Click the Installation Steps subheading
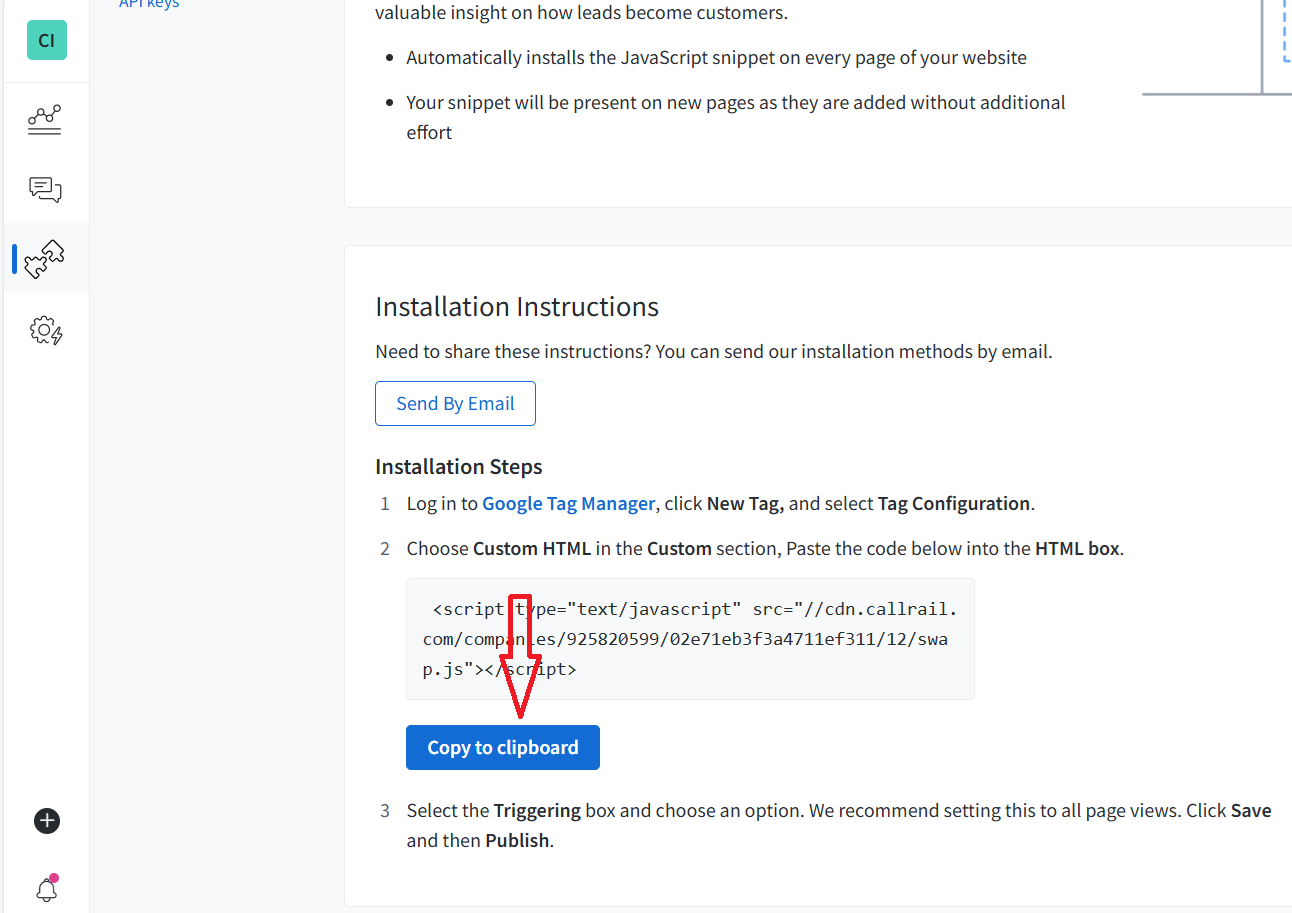Viewport: 1292px width, 913px height. click(458, 467)
